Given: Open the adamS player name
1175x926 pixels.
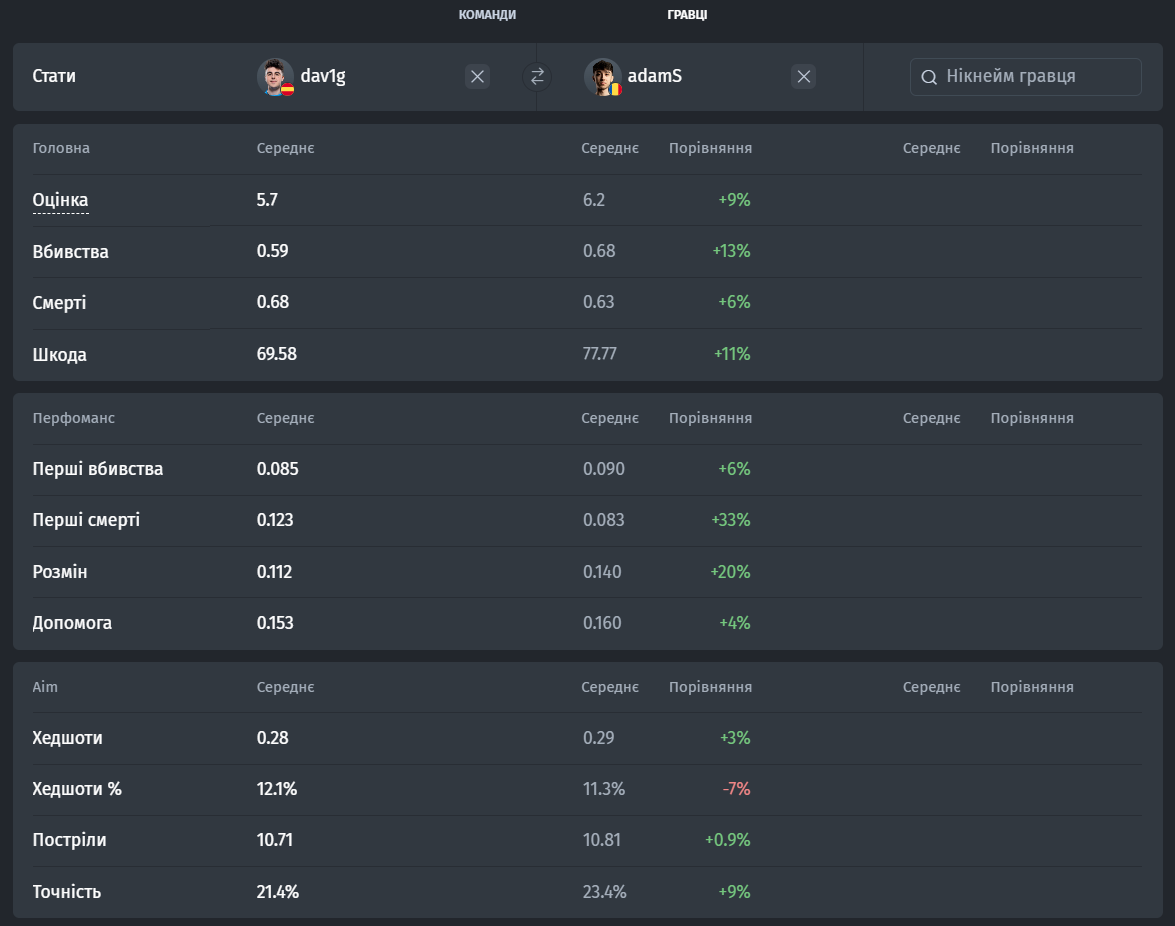Looking at the screenshot, I should pyautogui.click(x=655, y=76).
